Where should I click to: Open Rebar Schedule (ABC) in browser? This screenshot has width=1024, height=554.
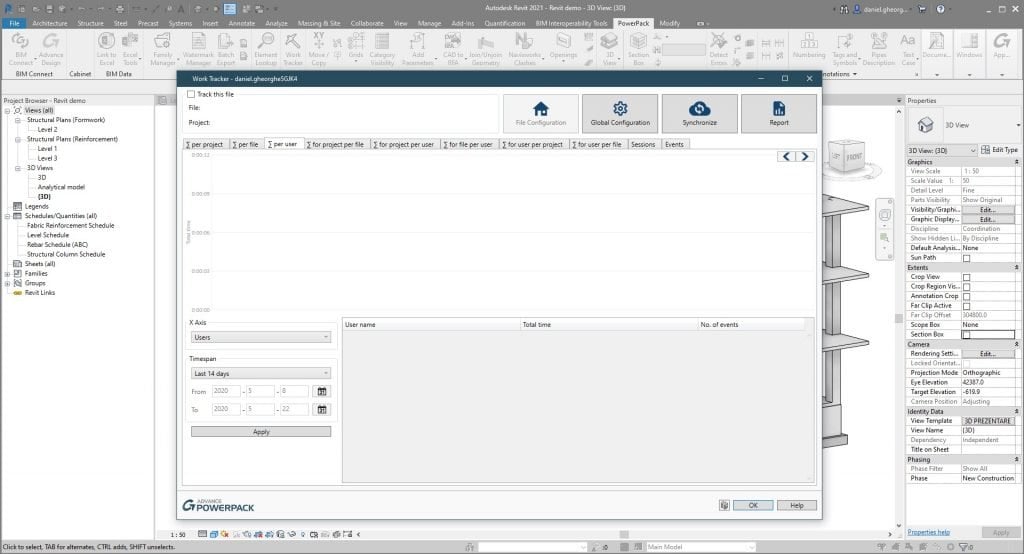tap(57, 244)
